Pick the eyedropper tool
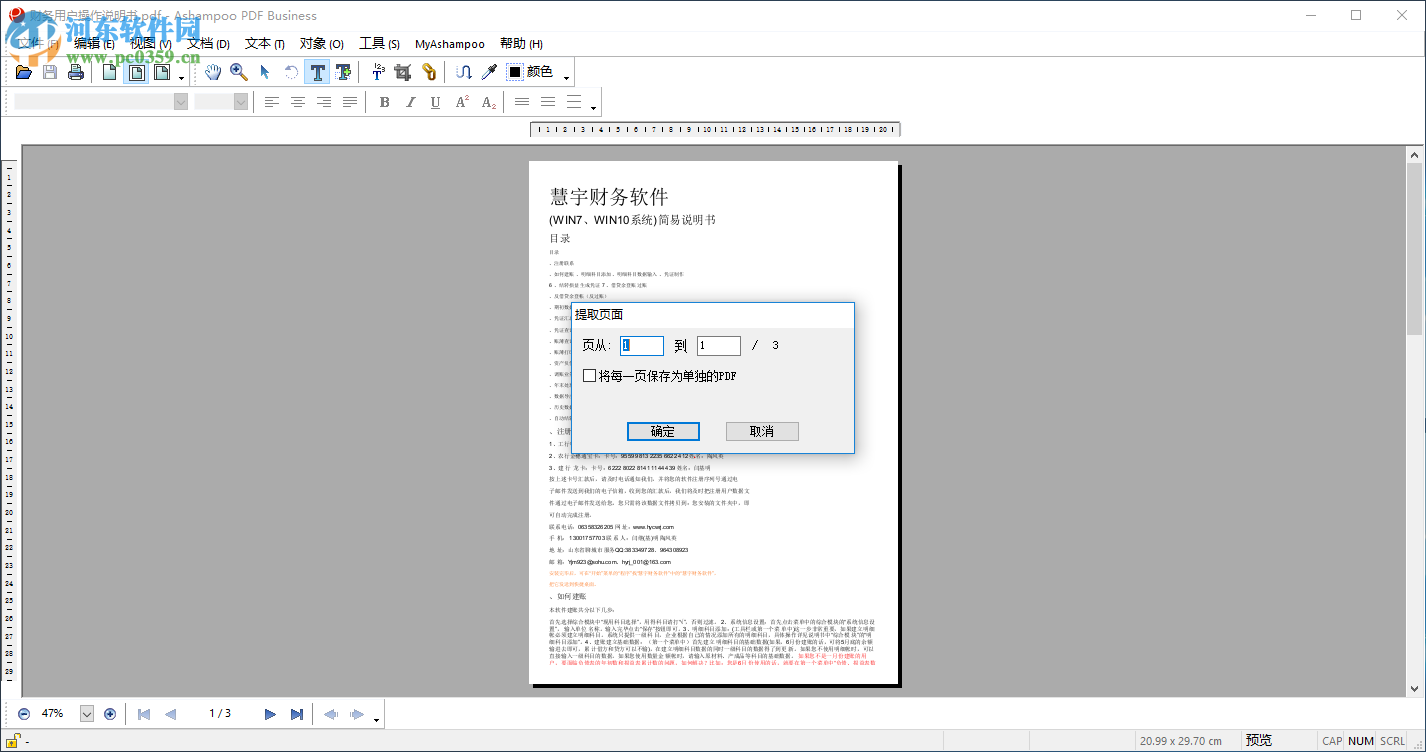 [x=487, y=72]
